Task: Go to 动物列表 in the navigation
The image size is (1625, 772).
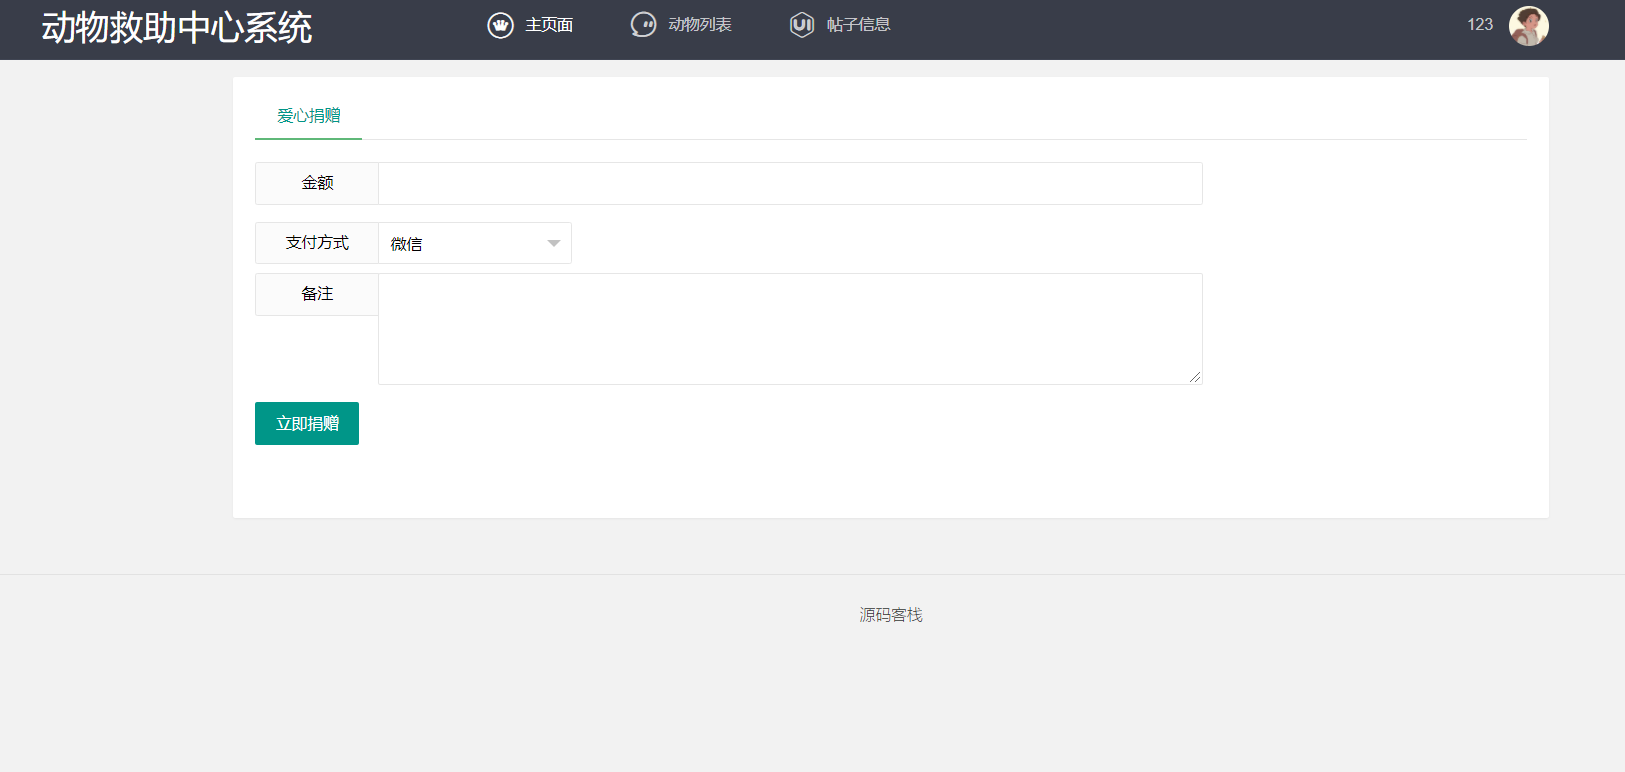Action: (x=700, y=25)
